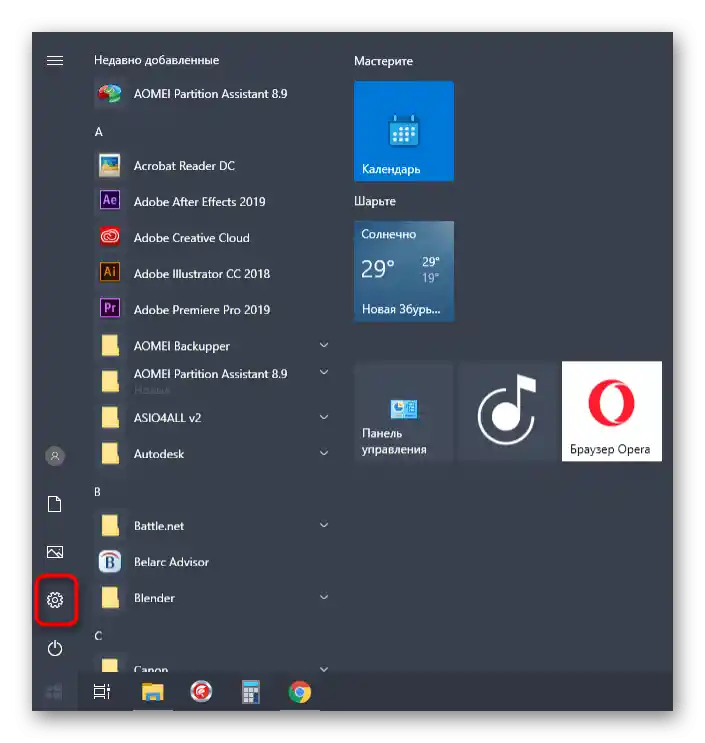The height and width of the screenshot is (743, 705).
Task: Click the Battle.net folder icon
Action: pyautogui.click(x=110, y=526)
